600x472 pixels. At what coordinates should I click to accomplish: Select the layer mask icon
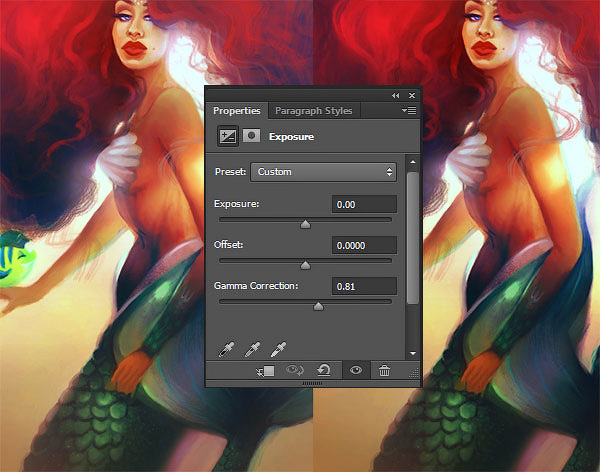[251, 136]
